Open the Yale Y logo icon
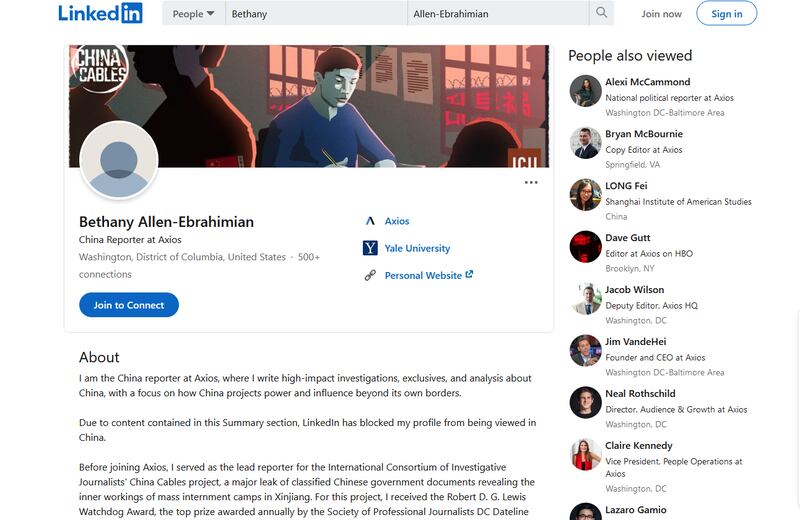Screen dimensions: 800x520 click(x=370, y=248)
